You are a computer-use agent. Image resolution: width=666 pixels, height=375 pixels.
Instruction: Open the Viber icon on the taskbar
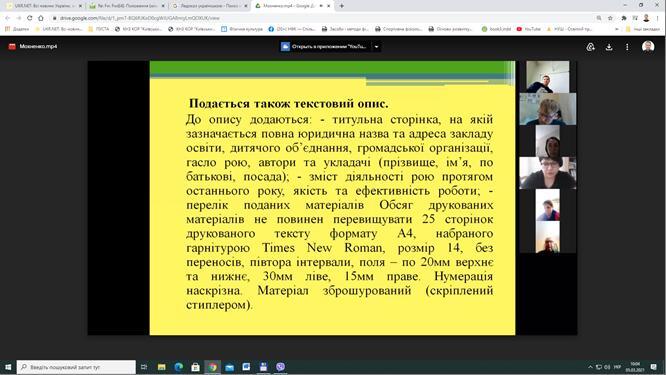(x=280, y=367)
